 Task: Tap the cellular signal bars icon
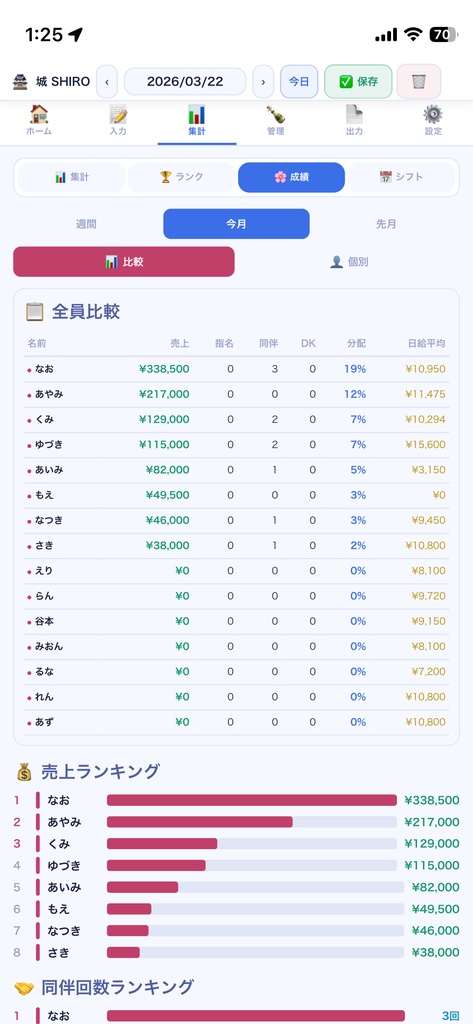click(386, 35)
